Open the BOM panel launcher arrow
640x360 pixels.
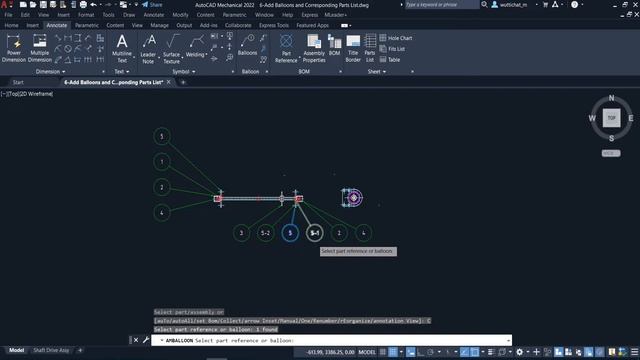click(x=340, y=71)
